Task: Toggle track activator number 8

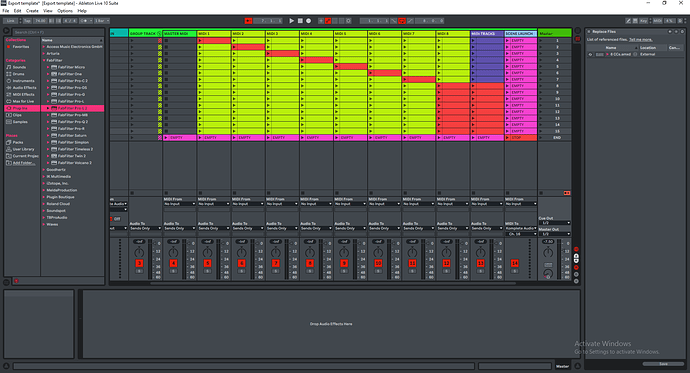Action: (310, 263)
